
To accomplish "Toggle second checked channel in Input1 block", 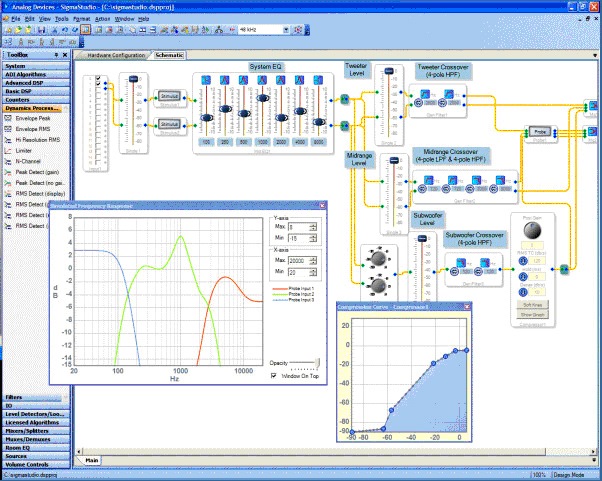I will point(98,83).
